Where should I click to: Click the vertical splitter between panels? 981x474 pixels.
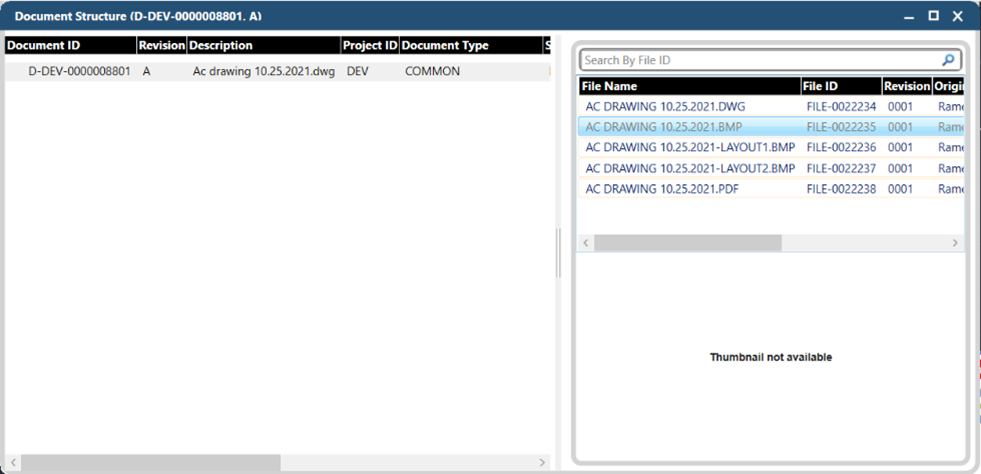558,252
